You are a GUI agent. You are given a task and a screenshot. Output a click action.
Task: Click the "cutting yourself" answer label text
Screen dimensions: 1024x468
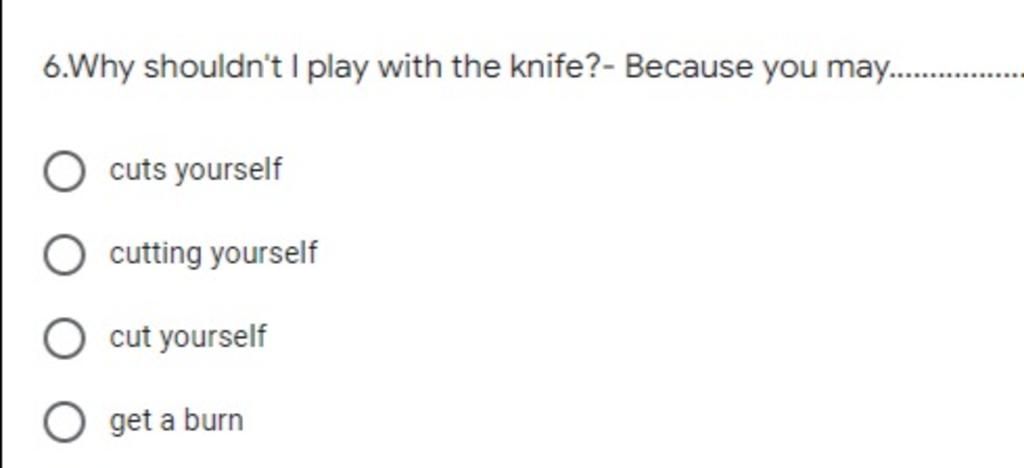click(x=214, y=253)
